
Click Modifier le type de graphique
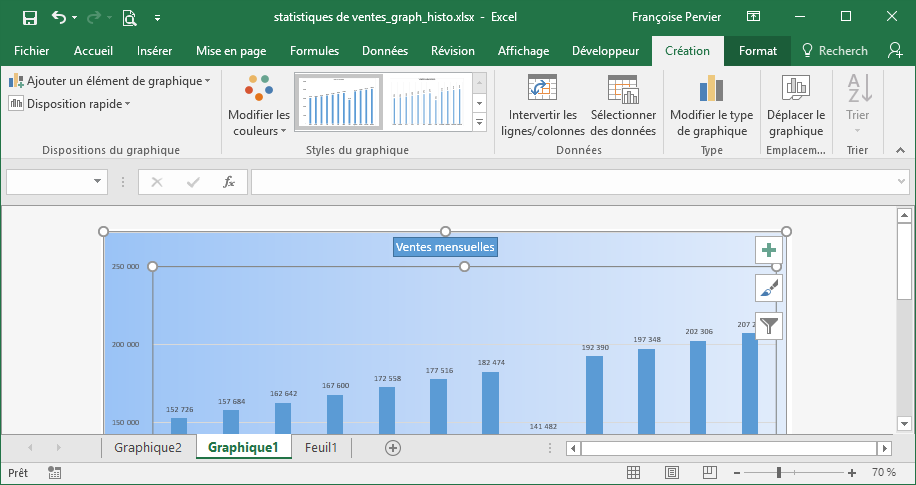pyautogui.click(x=711, y=90)
